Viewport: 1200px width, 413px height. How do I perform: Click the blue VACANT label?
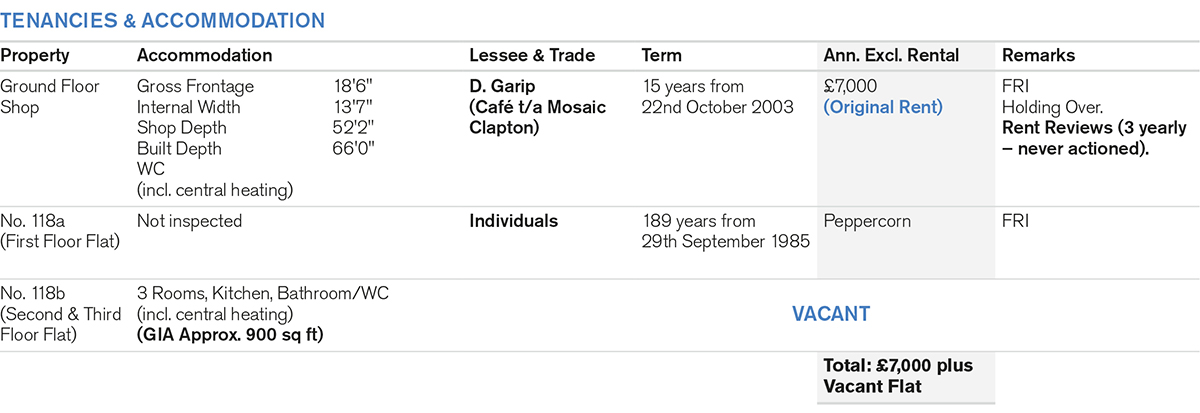tap(830, 314)
